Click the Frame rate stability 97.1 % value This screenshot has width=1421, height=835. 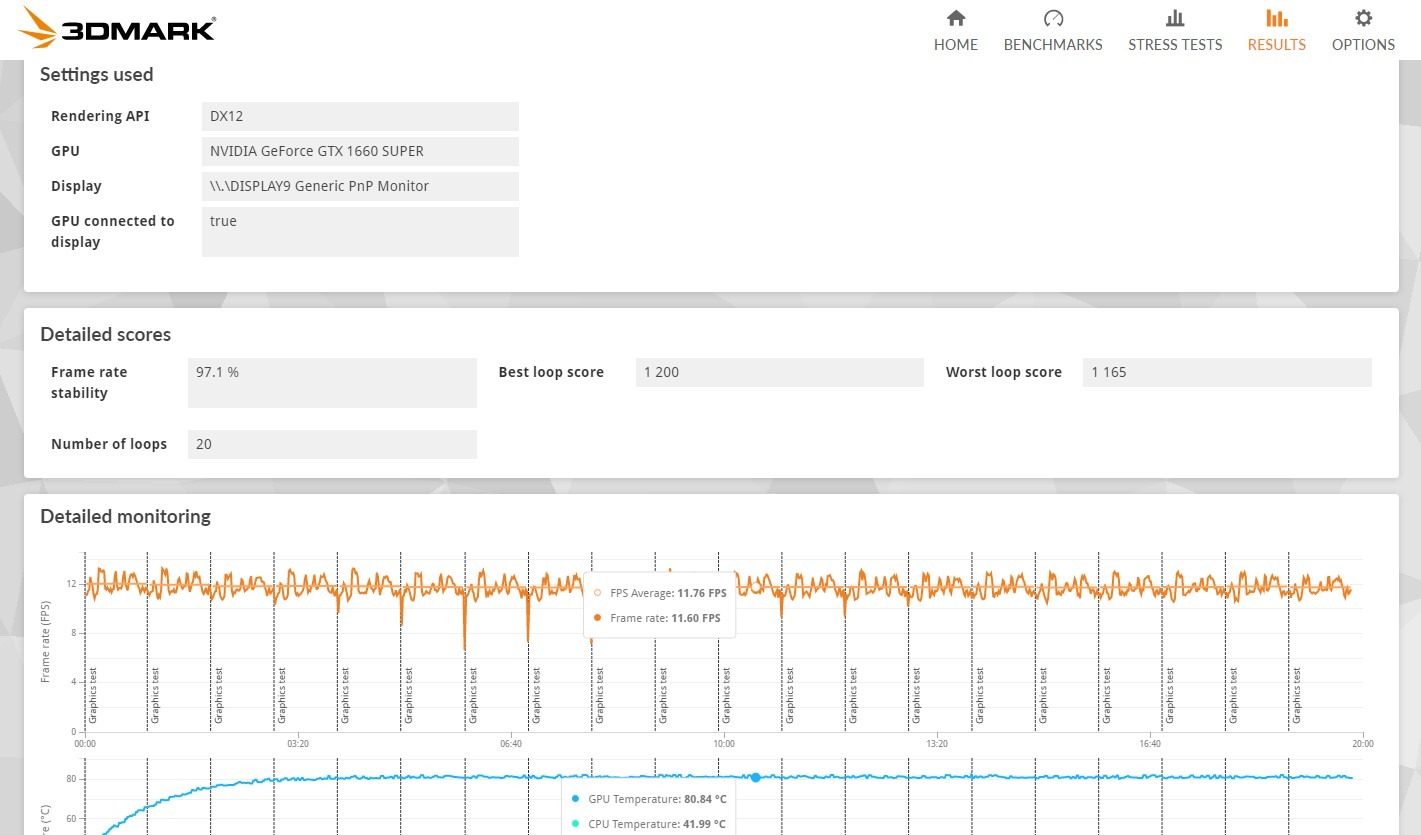[x=332, y=383]
